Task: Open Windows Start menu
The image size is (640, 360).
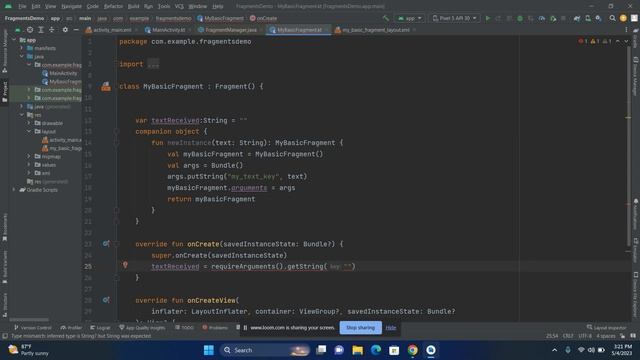Action: pyautogui.click(x=209, y=350)
